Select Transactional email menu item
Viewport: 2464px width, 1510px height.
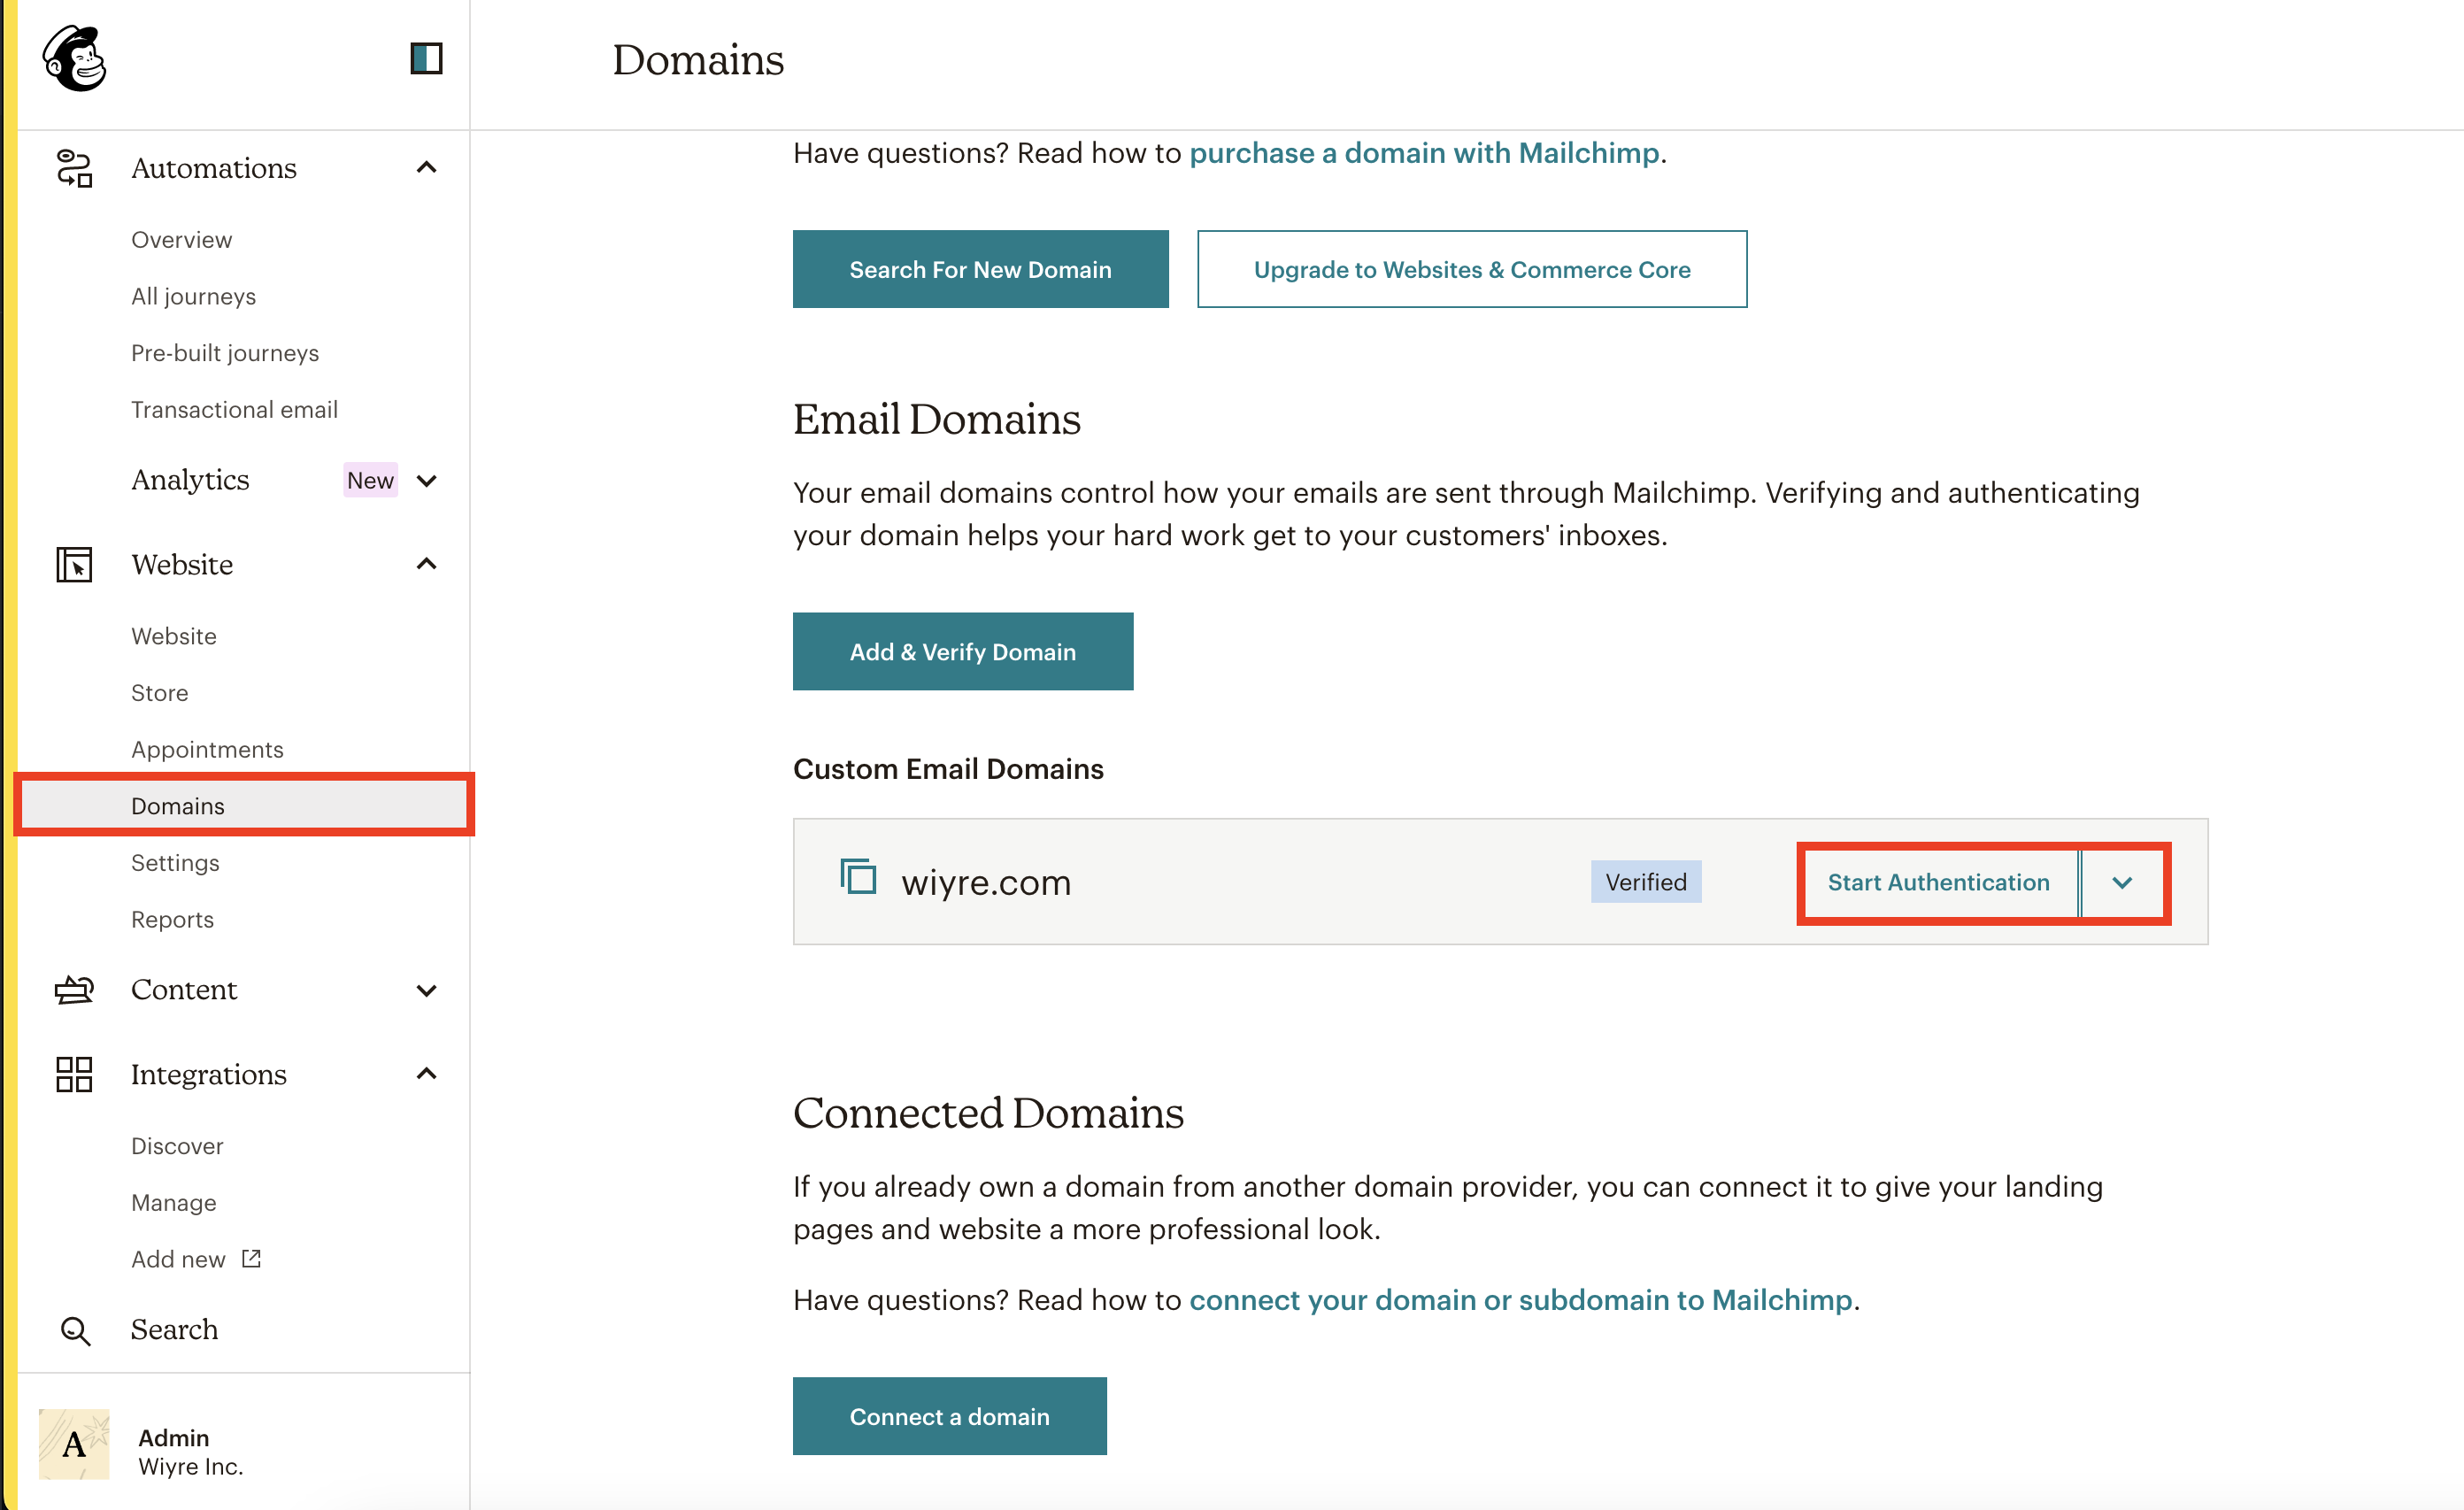[x=232, y=408]
